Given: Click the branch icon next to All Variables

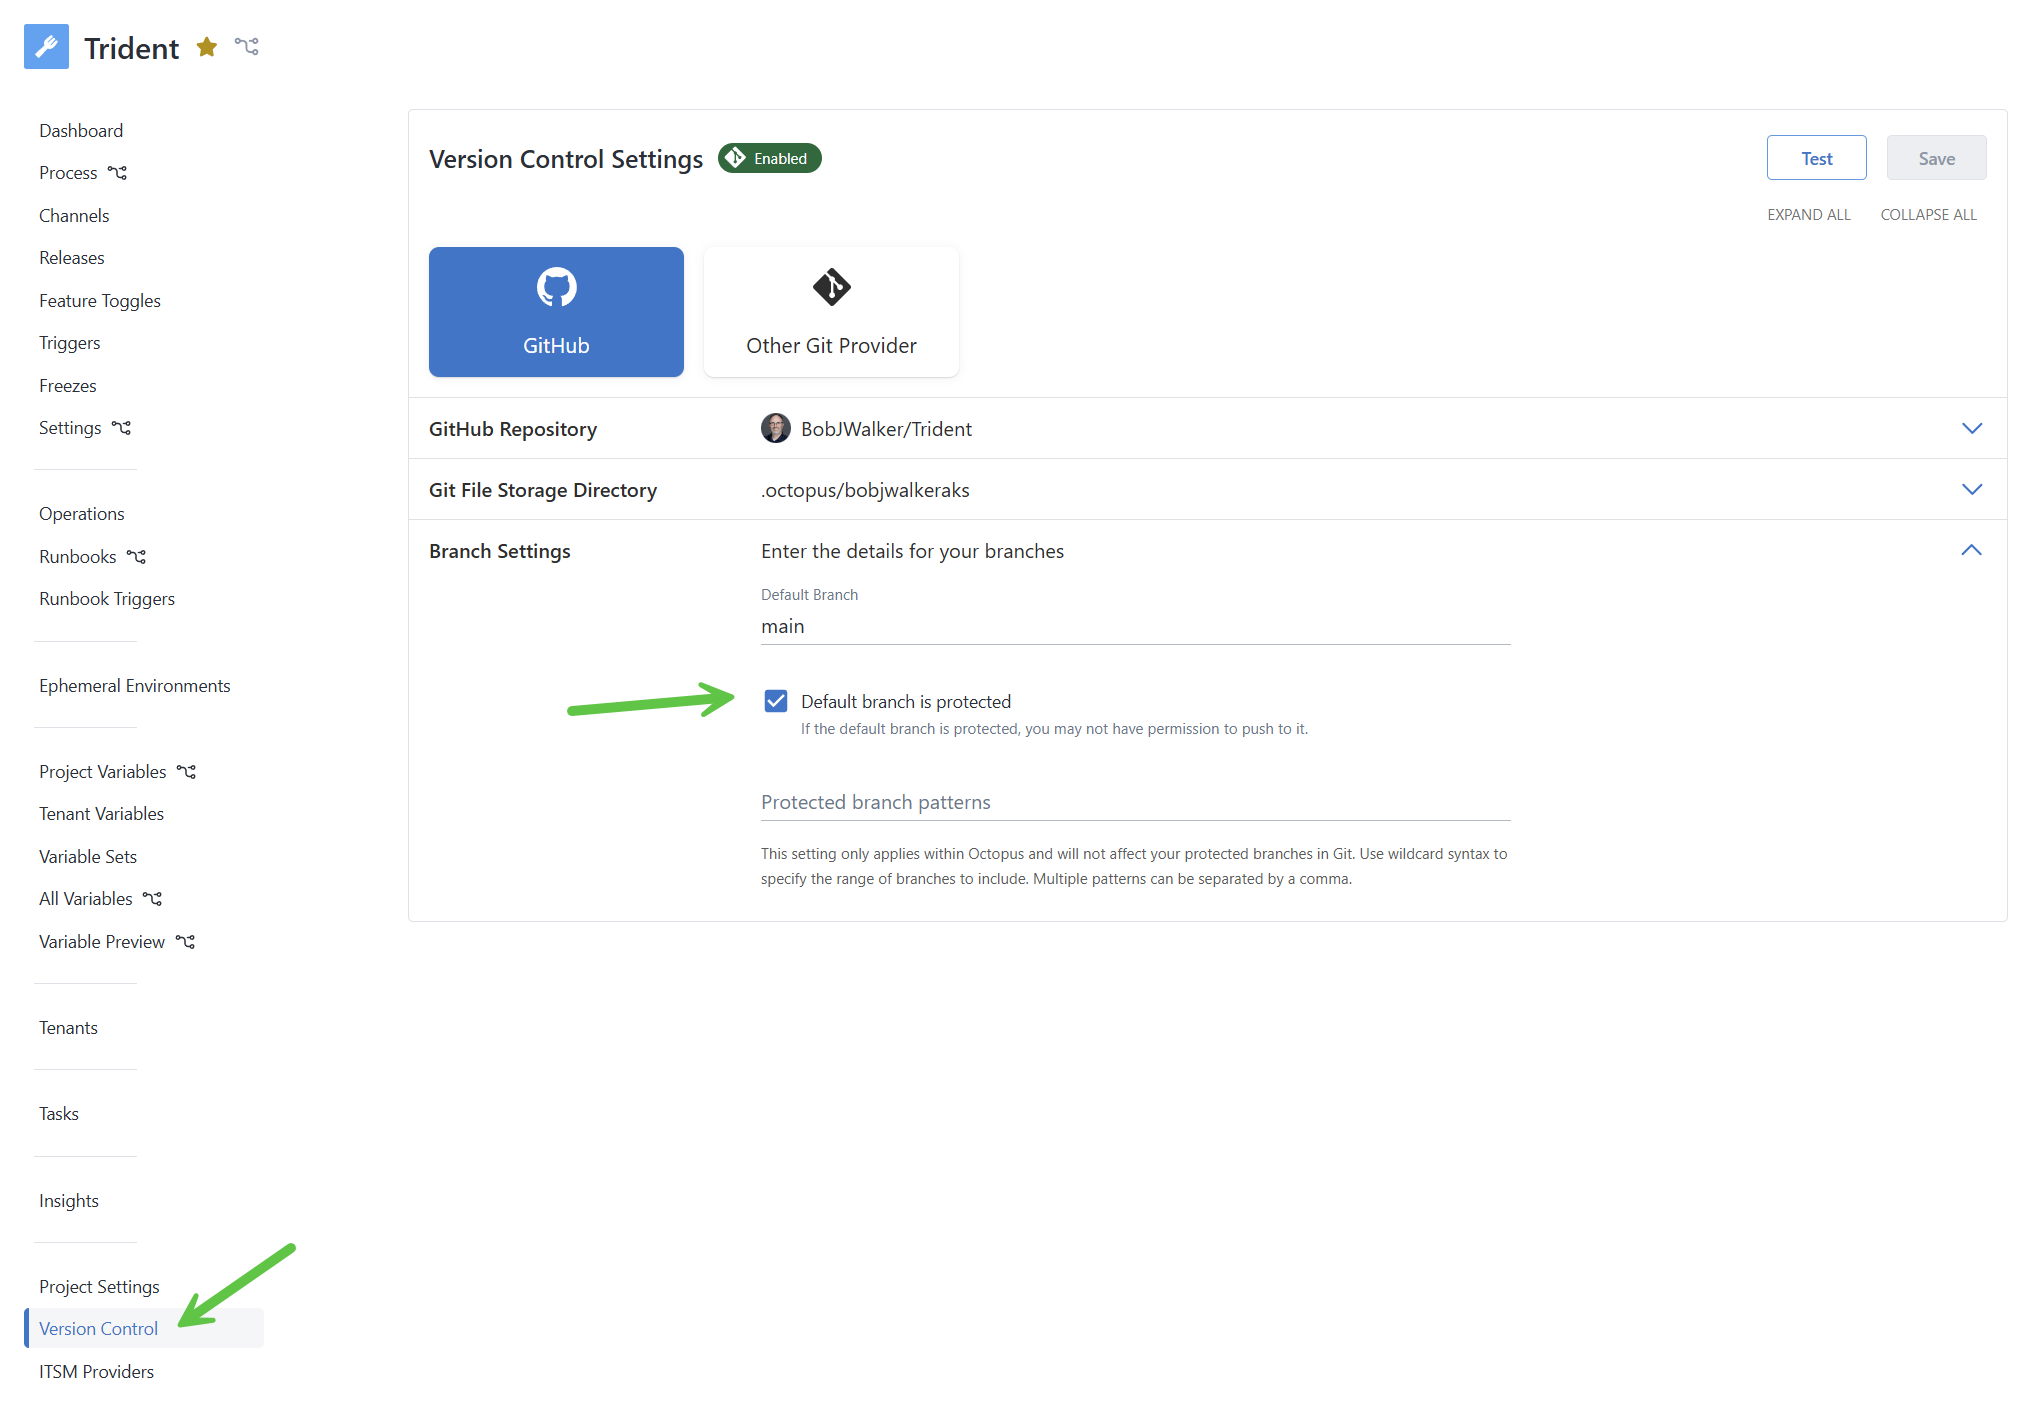Looking at the screenshot, I should [152, 898].
